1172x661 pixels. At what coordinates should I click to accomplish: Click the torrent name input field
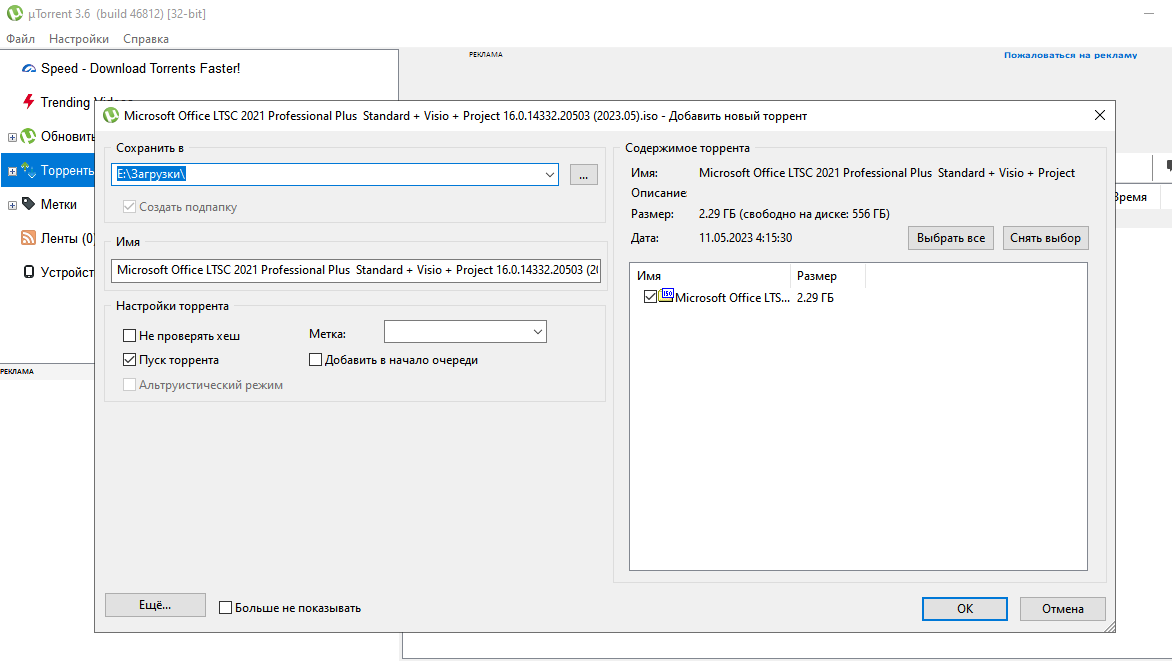click(x=356, y=270)
